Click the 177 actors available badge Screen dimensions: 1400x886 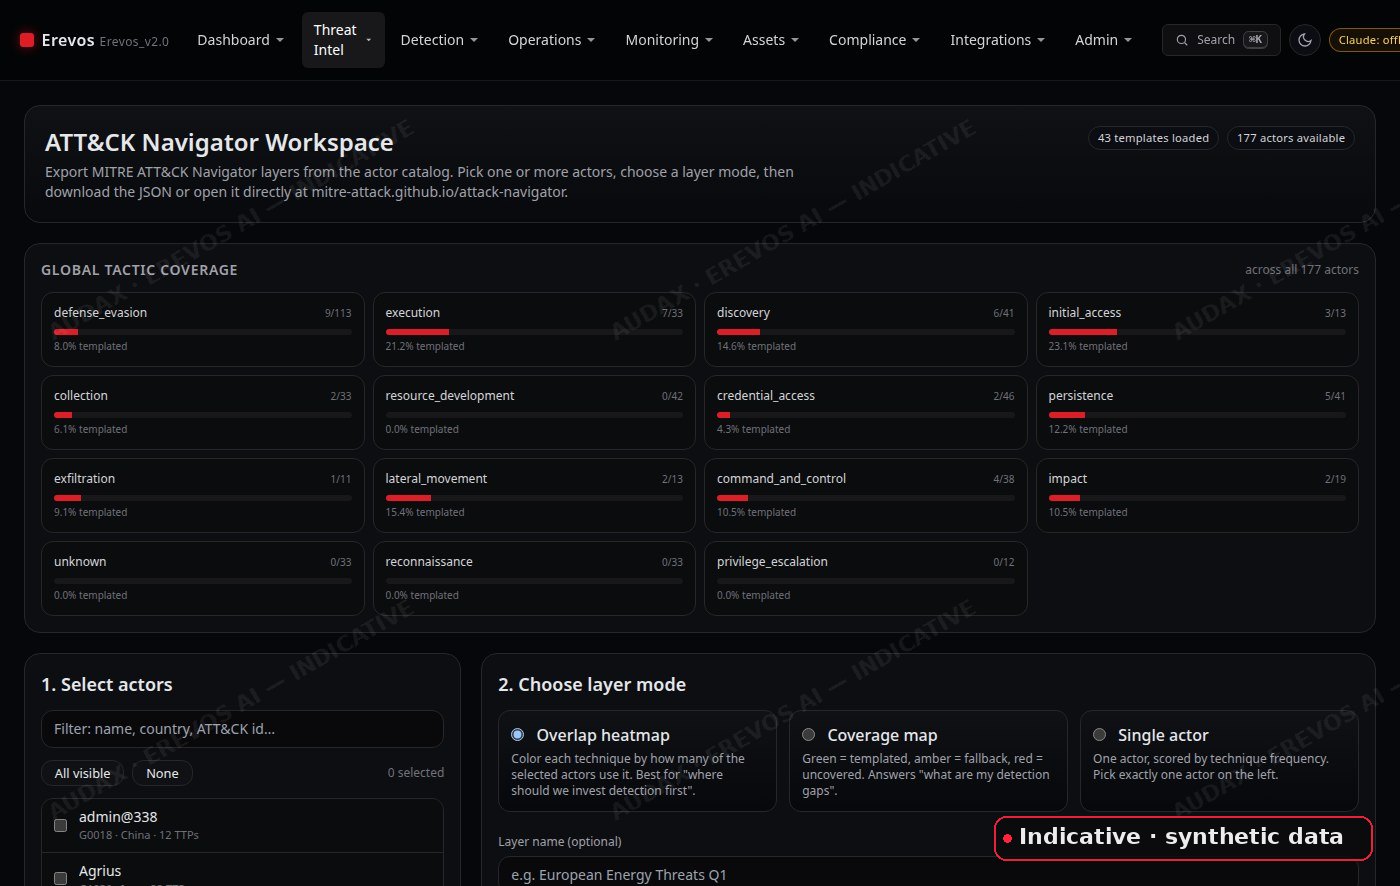point(1291,138)
